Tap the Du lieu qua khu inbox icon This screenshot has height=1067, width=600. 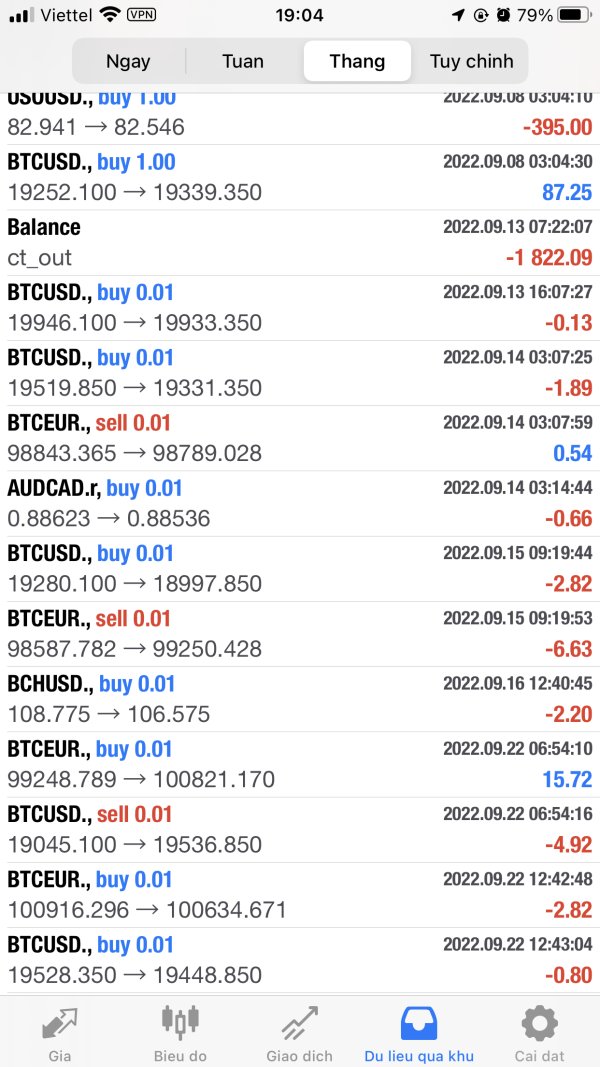coord(419,1023)
